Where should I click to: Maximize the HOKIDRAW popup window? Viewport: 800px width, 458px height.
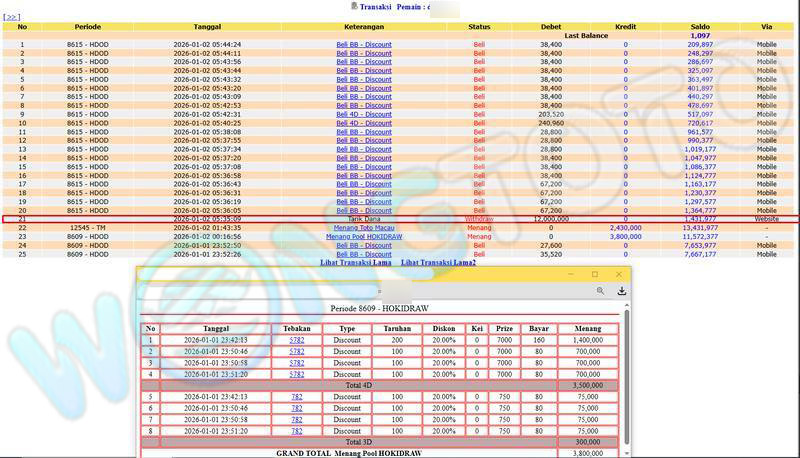(x=594, y=274)
